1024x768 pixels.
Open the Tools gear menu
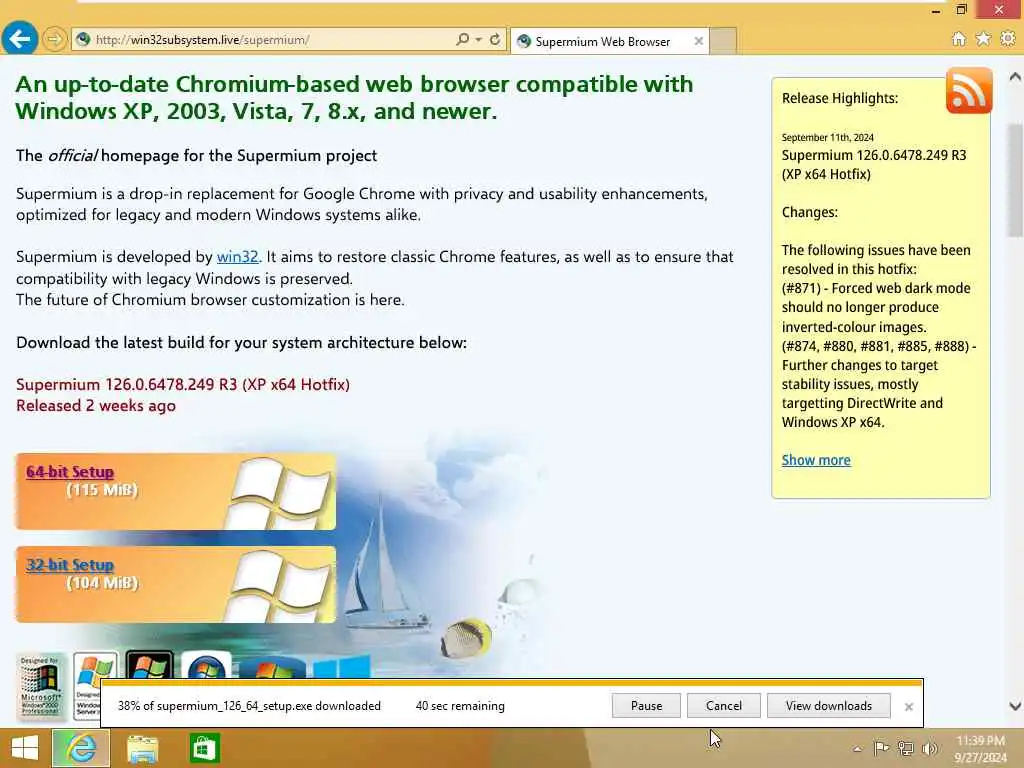[1008, 39]
